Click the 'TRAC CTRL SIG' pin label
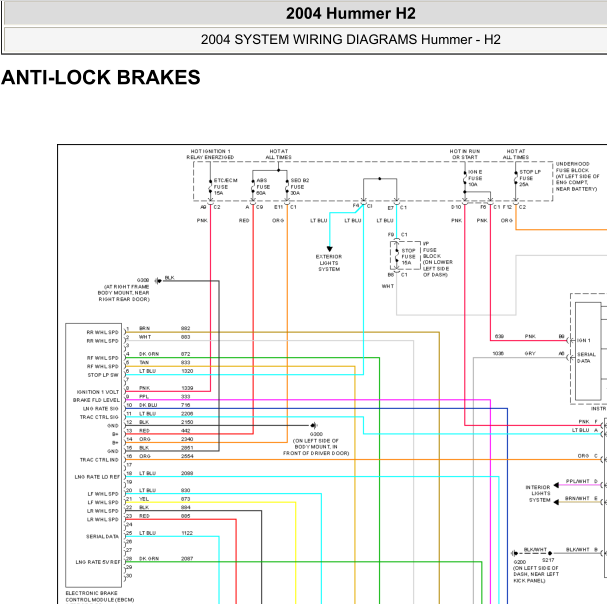The width and height of the screenshot is (607, 604). point(99,417)
